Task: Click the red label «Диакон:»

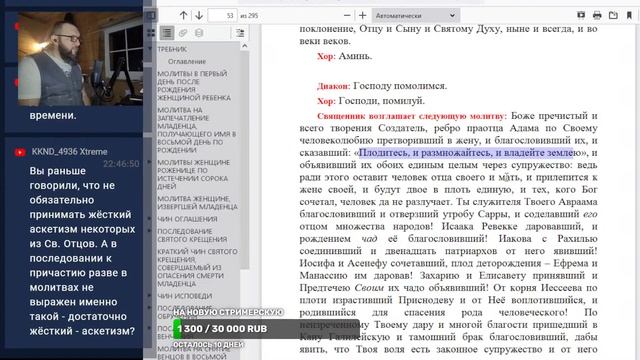Action: coord(333,86)
